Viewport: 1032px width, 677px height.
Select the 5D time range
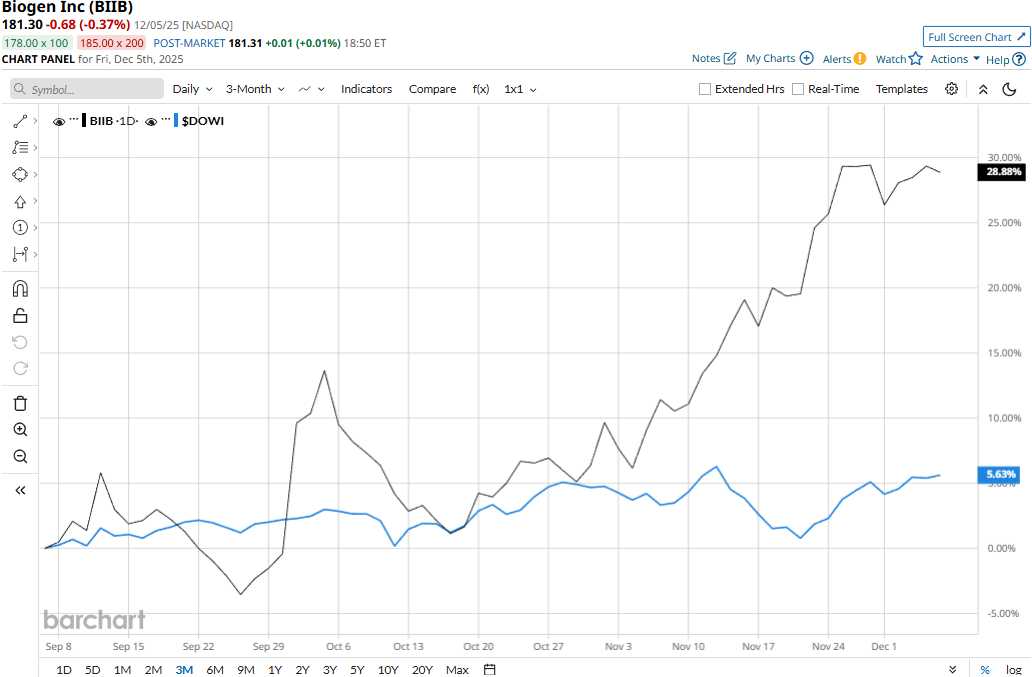(x=92, y=670)
